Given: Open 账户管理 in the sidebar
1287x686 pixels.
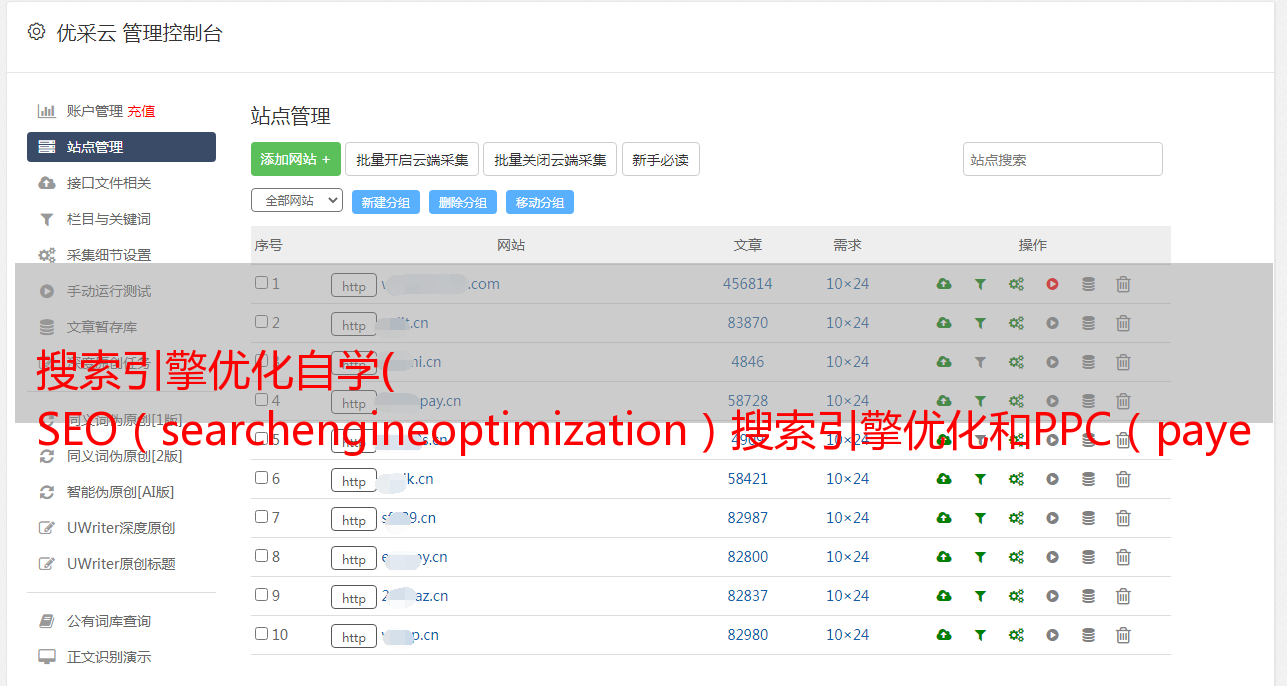Looking at the screenshot, I should [95, 111].
